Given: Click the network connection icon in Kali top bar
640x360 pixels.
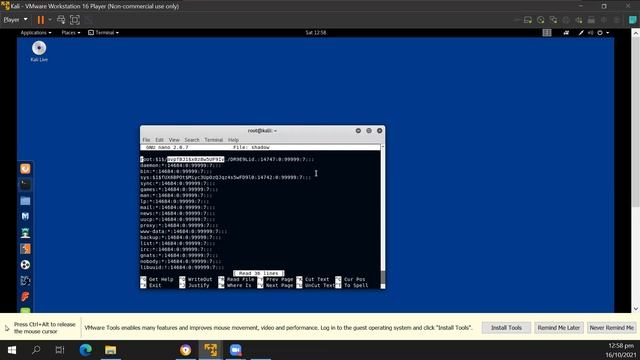Looking at the screenshot, I should pyautogui.click(x=566, y=33).
